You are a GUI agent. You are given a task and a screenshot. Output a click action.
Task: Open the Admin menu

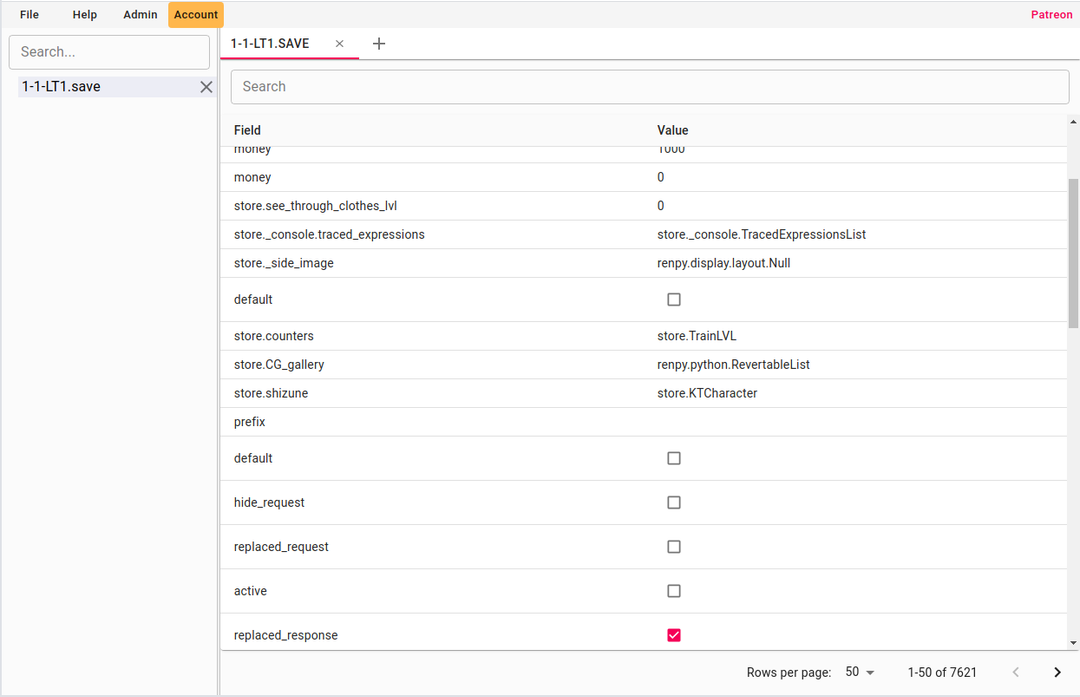(x=140, y=15)
